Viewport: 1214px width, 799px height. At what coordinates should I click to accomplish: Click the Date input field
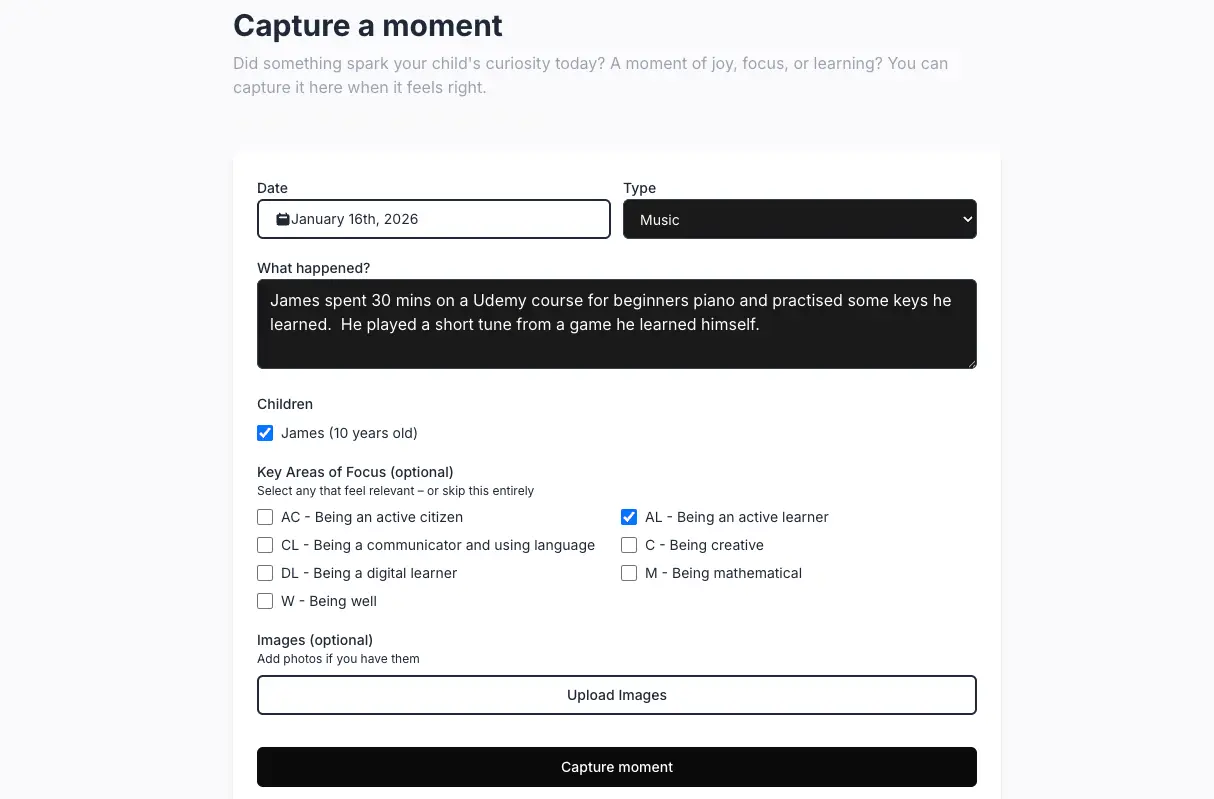(x=450, y=218)
